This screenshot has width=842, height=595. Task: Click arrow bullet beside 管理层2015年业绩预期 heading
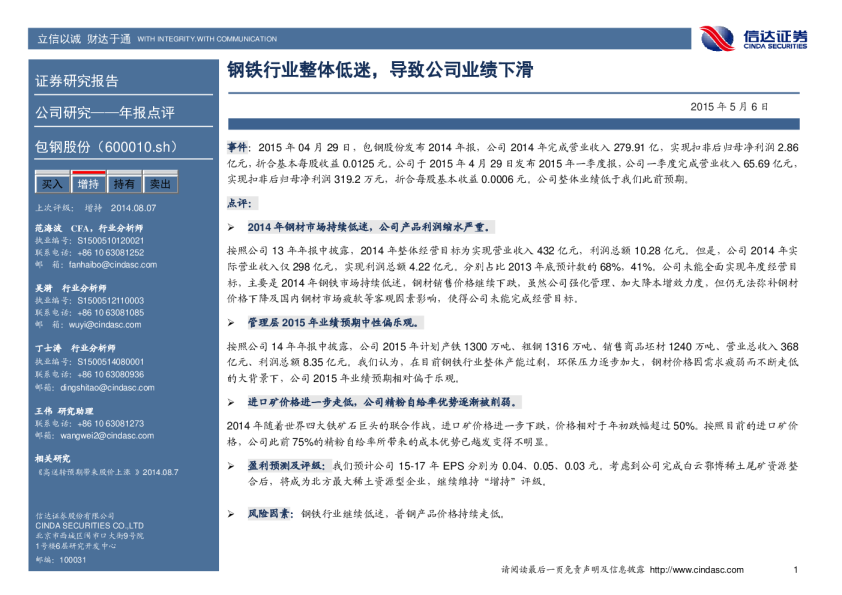[231, 323]
